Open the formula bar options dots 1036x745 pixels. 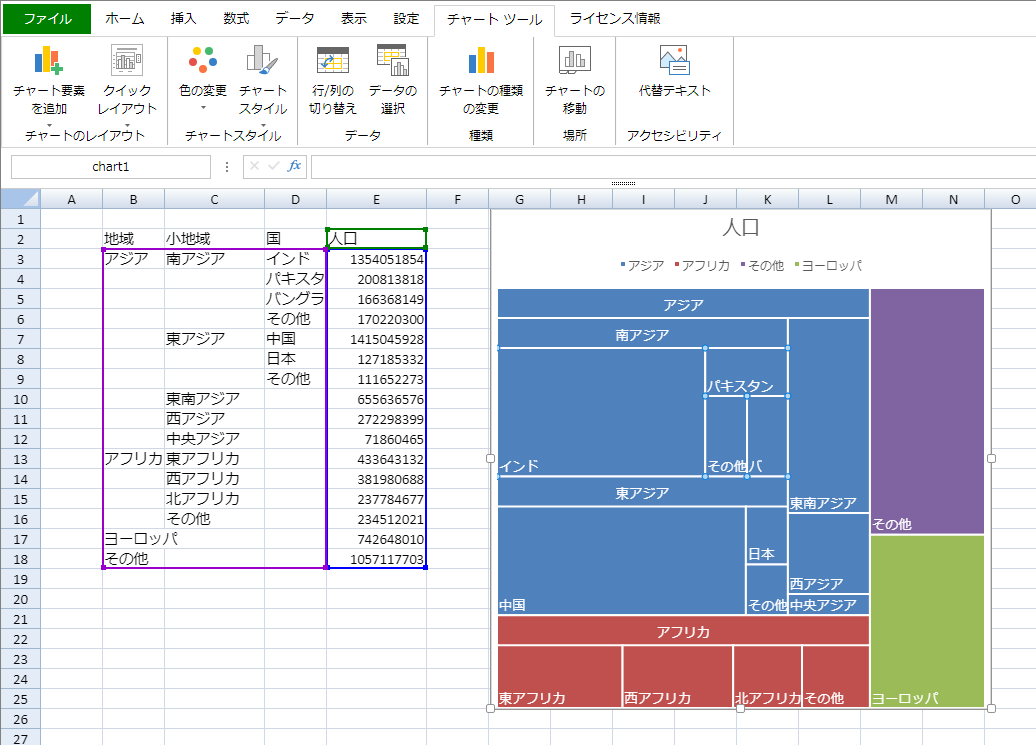coord(227,166)
